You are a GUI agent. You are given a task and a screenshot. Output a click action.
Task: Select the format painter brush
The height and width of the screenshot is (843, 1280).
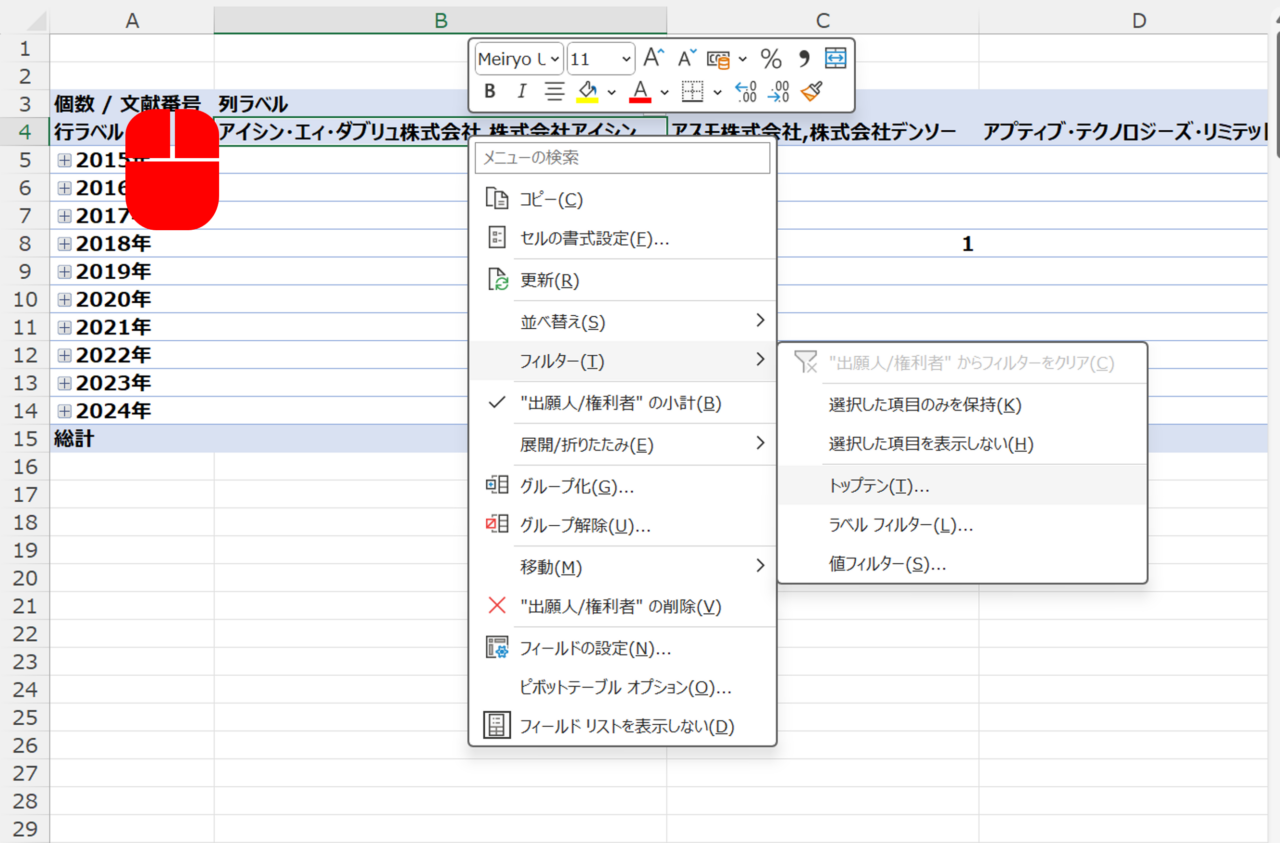[x=812, y=92]
